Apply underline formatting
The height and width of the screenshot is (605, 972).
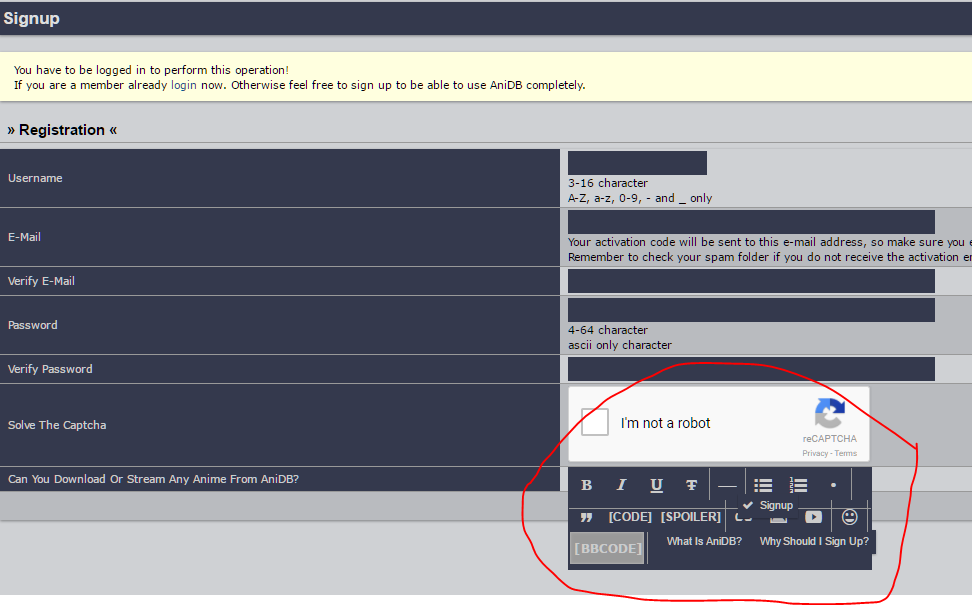pyautogui.click(x=656, y=485)
